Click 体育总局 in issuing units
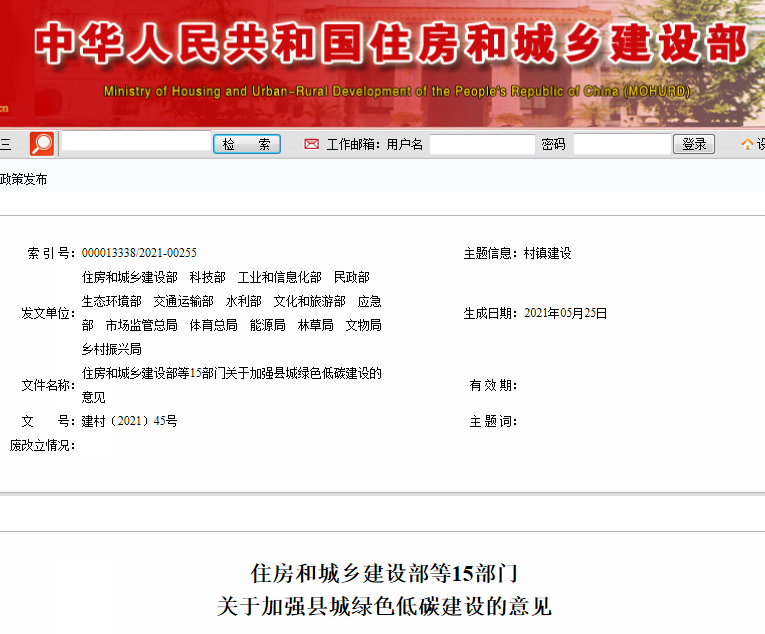 (214, 325)
